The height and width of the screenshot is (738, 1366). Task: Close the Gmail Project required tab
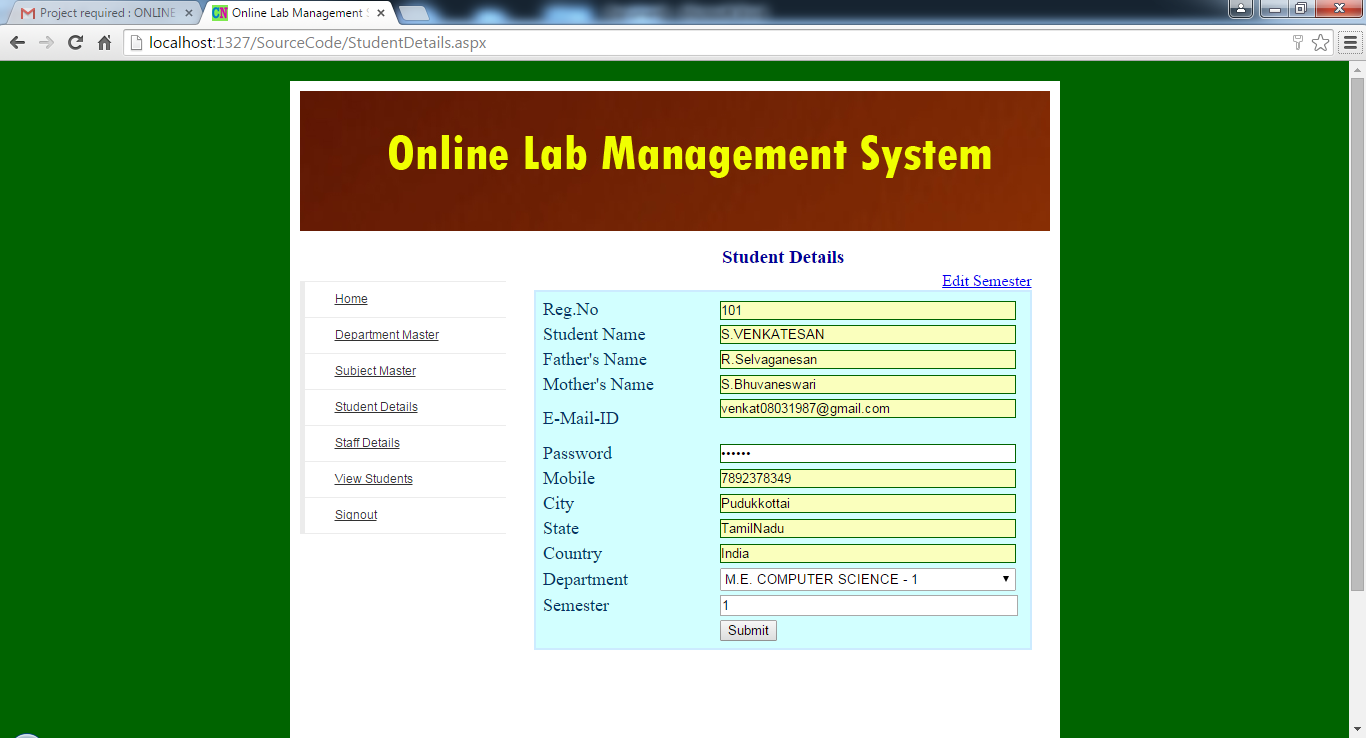(x=188, y=13)
